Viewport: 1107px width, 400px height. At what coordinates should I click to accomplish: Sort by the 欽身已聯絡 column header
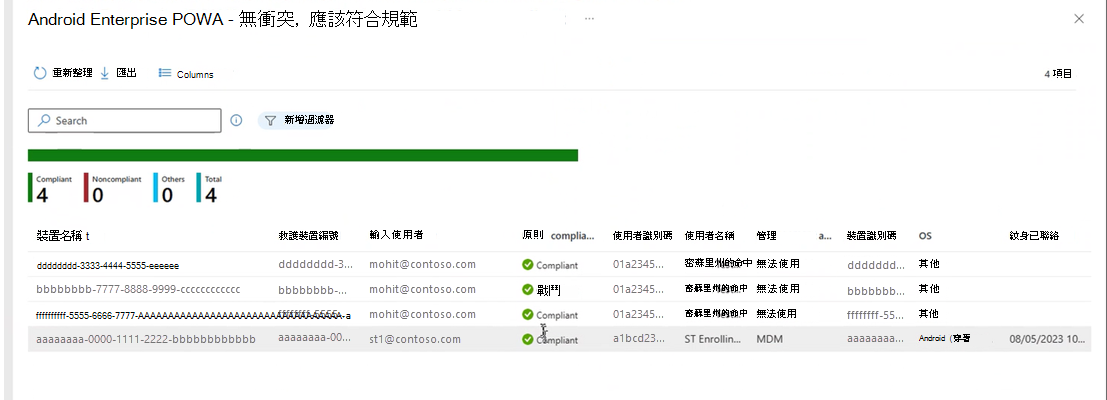1034,236
